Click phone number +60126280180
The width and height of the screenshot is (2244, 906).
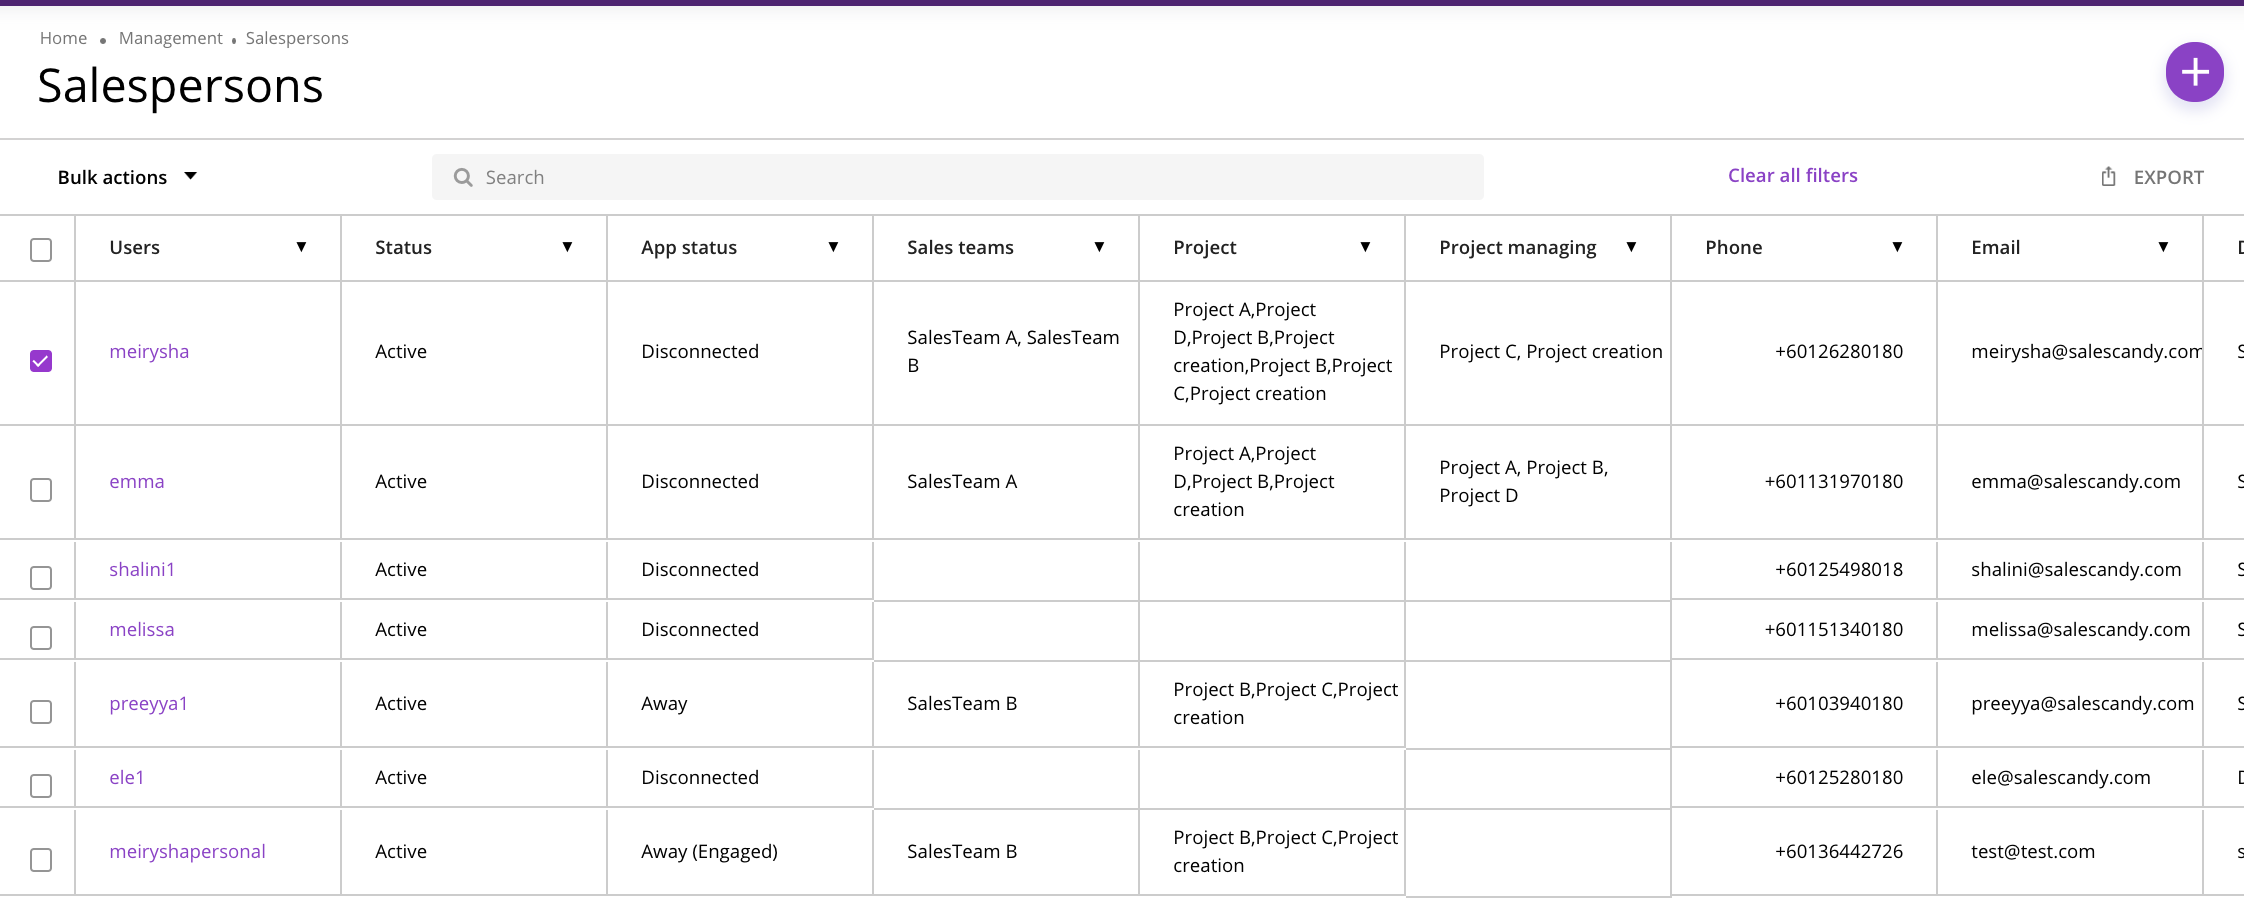pos(1838,351)
